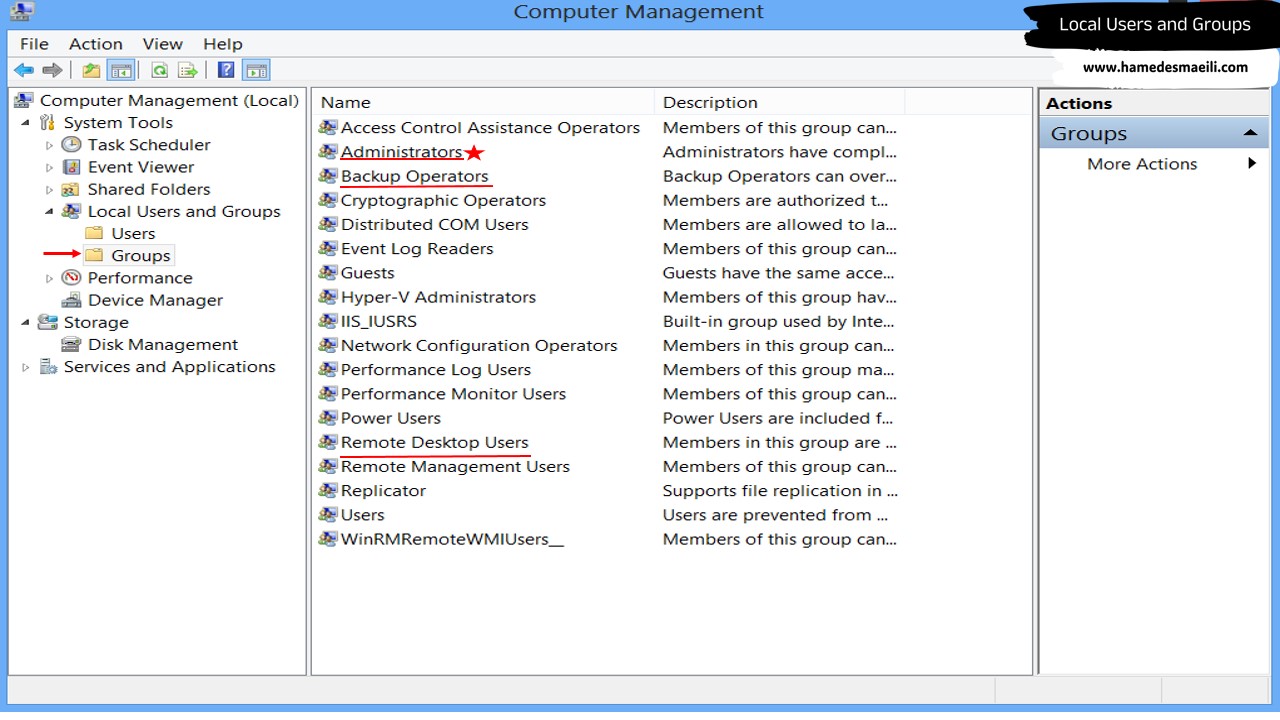This screenshot has width=1280, height=720.
Task: Select the Task Scheduler clock icon
Action: [x=71, y=145]
